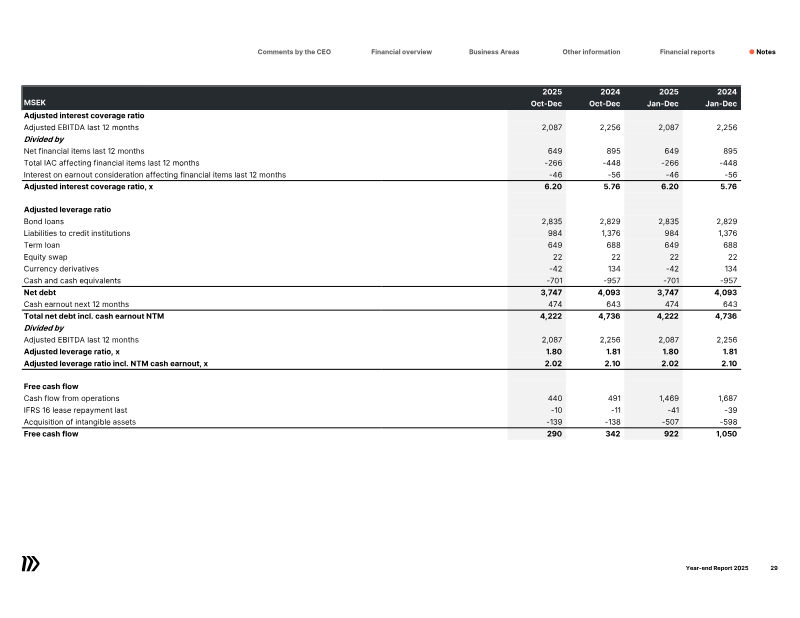Screen dimensions: 800x618
Task: Click 'Total IAC affecting financial items' row label
Action: (111, 163)
